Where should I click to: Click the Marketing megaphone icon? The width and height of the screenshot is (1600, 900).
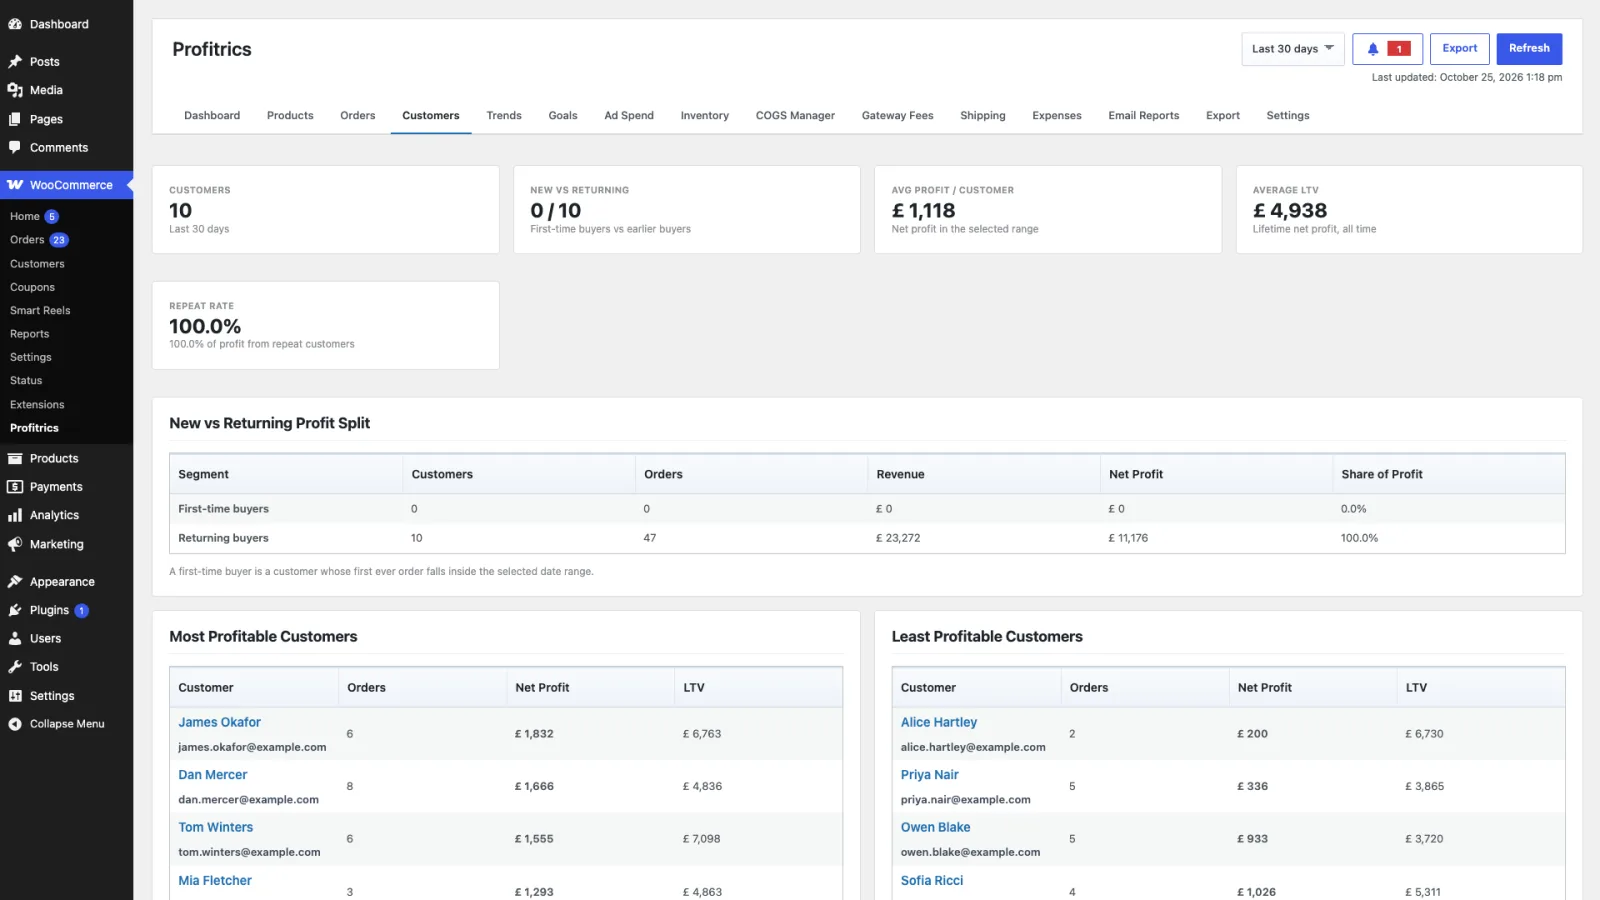tap(15, 544)
